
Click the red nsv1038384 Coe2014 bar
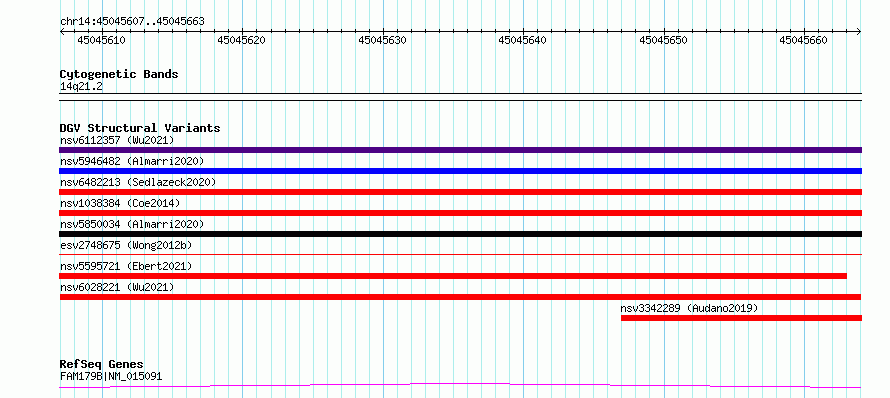point(460,213)
